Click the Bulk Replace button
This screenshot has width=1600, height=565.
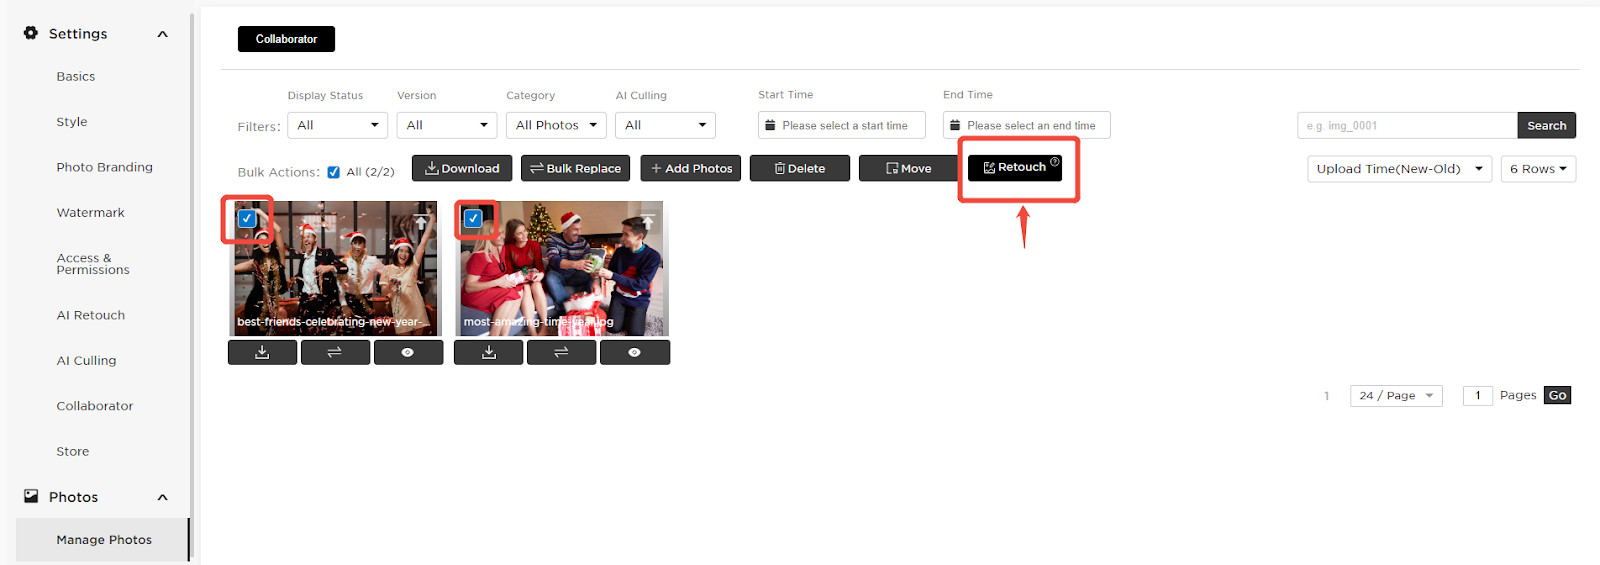click(x=575, y=168)
